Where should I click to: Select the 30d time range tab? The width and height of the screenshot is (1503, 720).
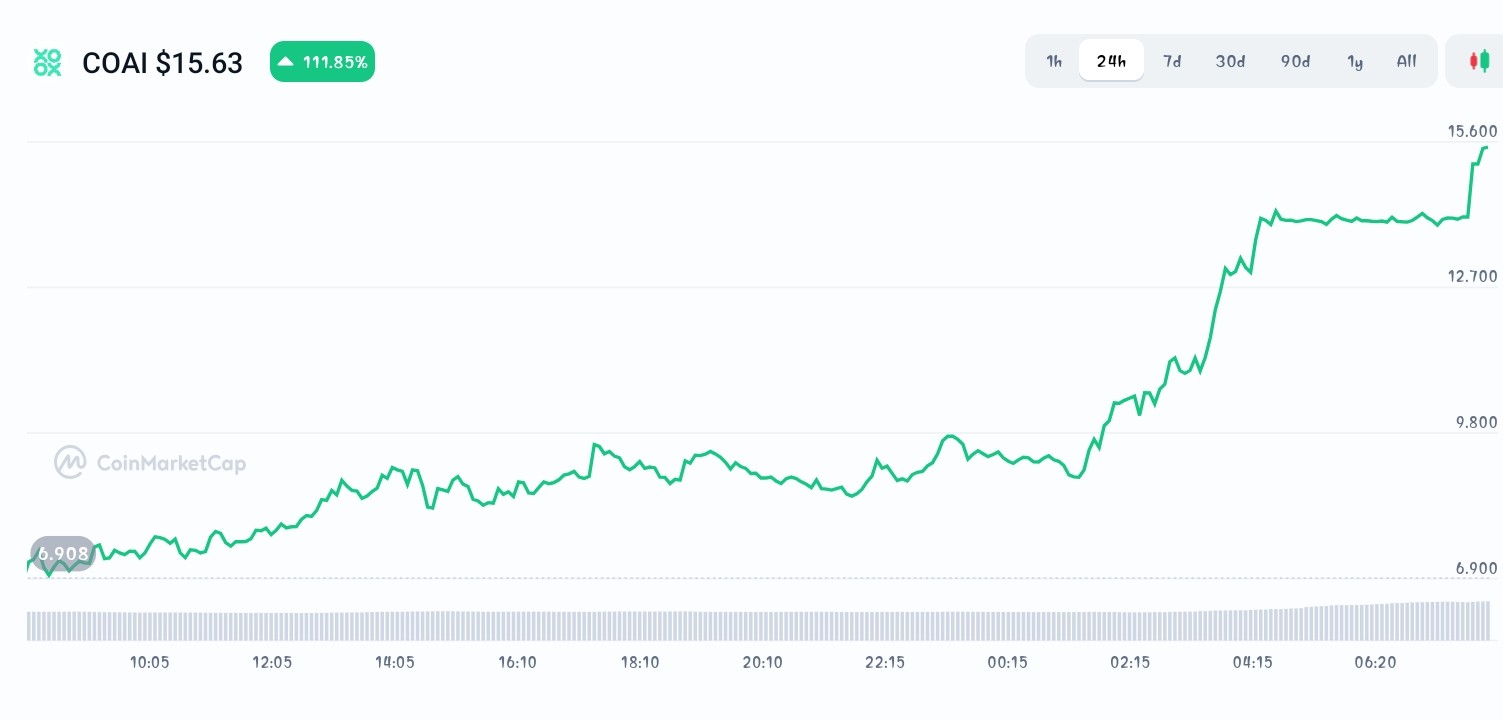coord(1230,61)
